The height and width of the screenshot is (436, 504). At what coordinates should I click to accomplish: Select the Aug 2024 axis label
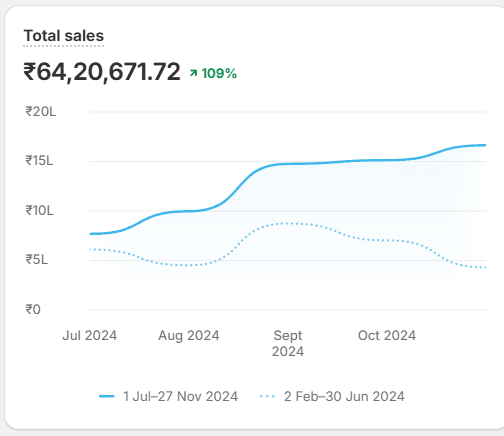pyautogui.click(x=189, y=335)
